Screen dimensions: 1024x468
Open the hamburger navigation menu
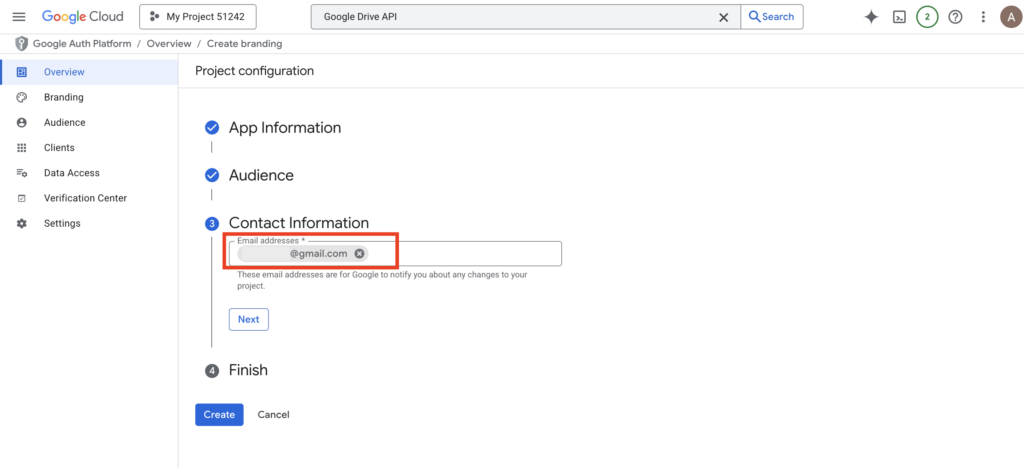[19, 17]
